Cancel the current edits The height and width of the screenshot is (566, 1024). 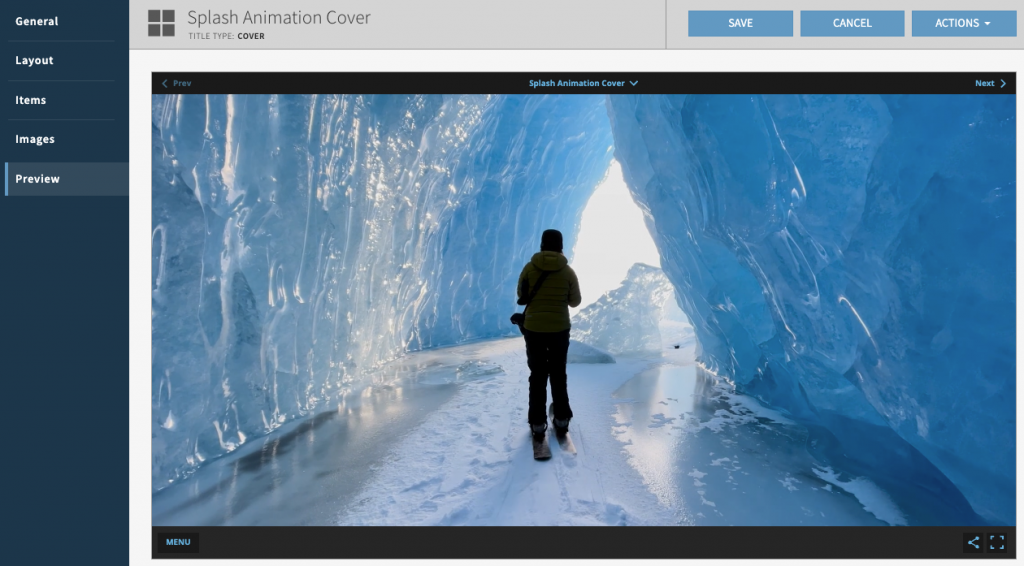point(852,23)
